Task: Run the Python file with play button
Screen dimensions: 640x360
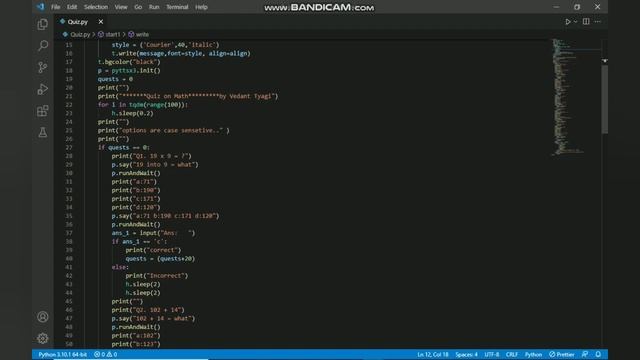Action: [x=568, y=22]
